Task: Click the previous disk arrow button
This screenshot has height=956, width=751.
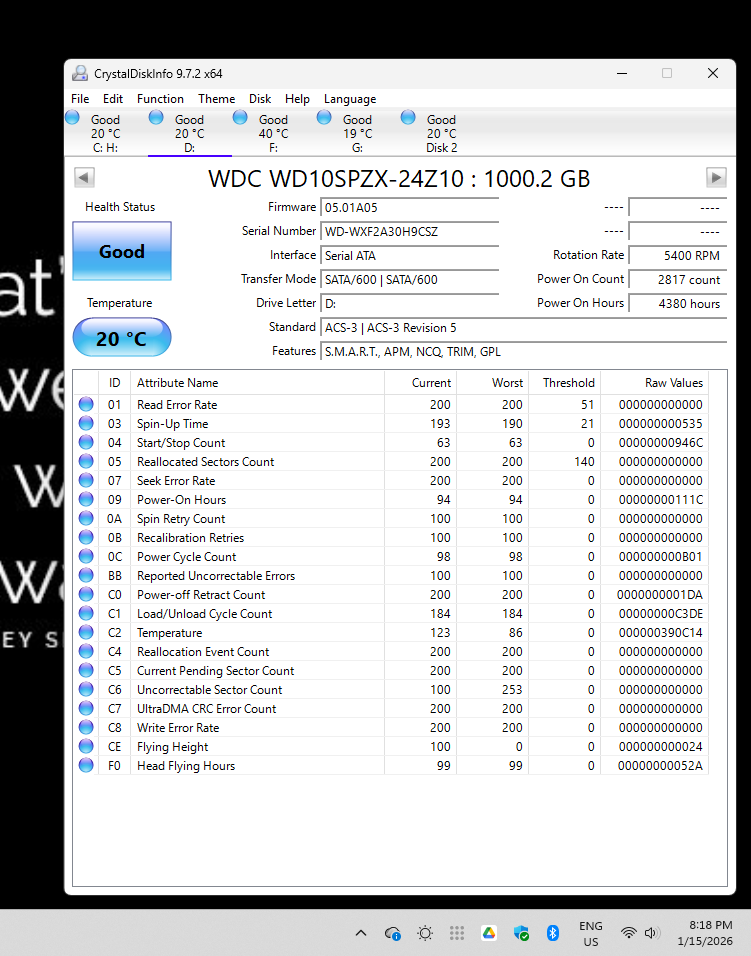Action: point(85,177)
